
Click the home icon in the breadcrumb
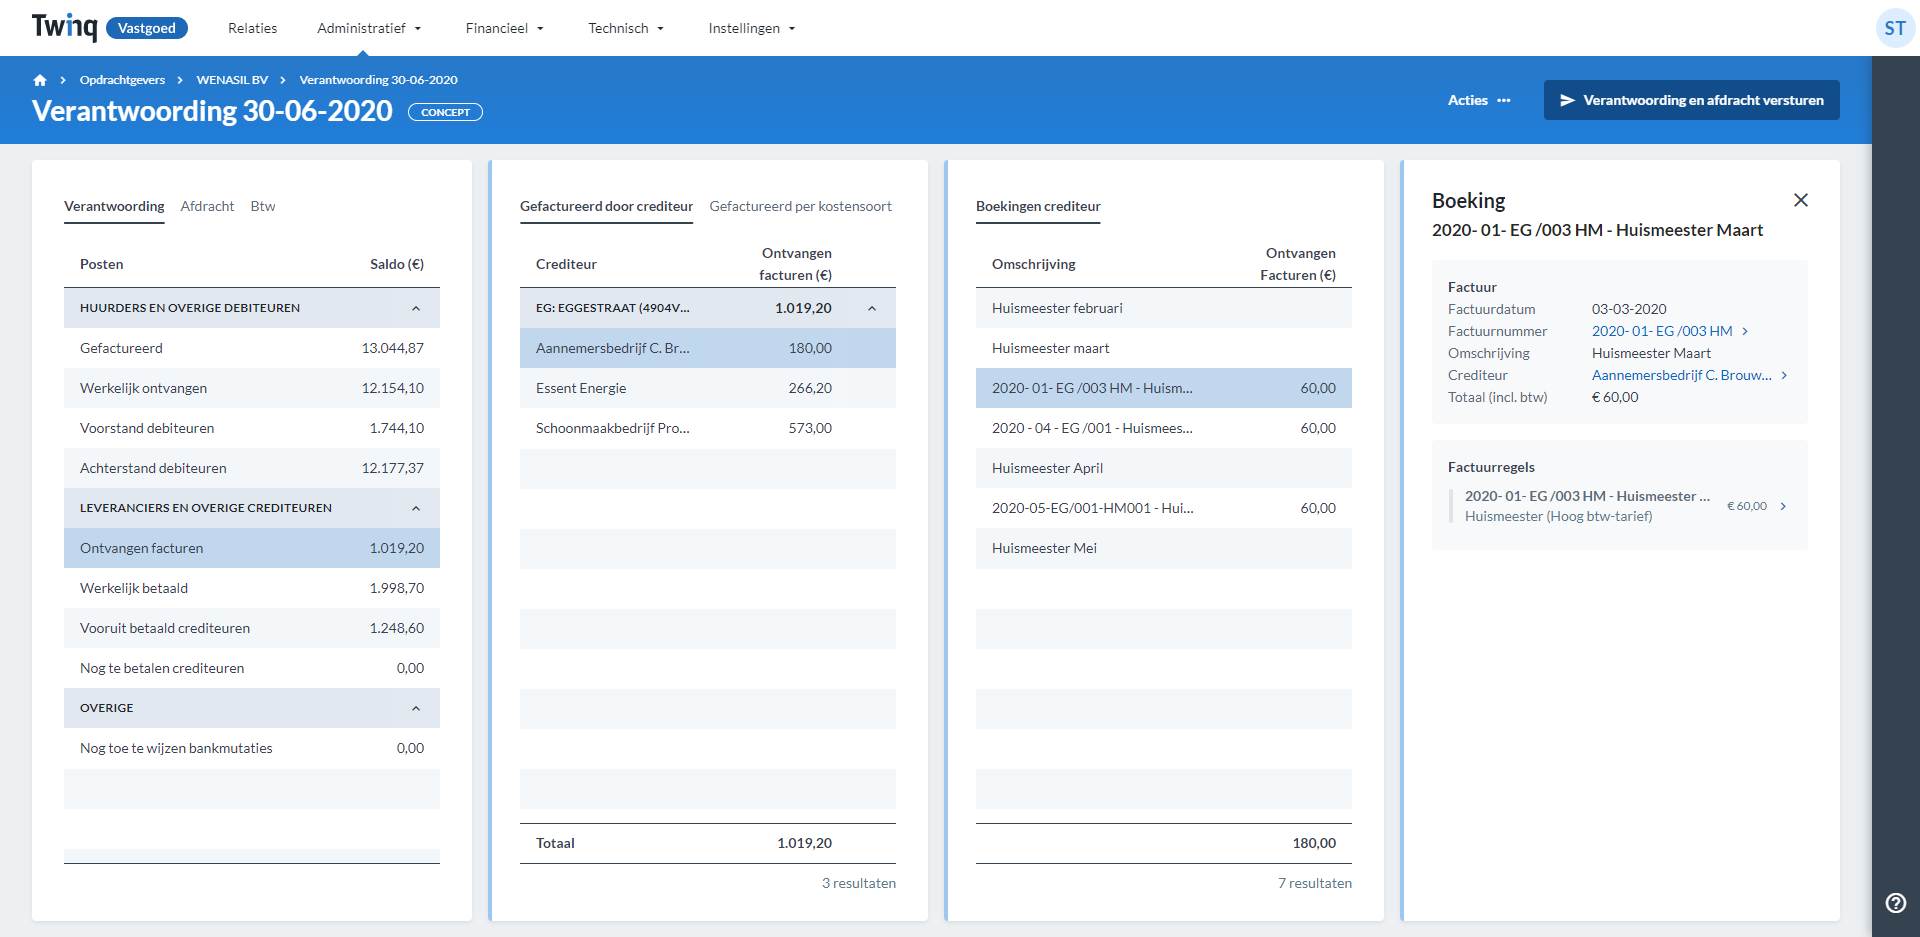[40, 80]
